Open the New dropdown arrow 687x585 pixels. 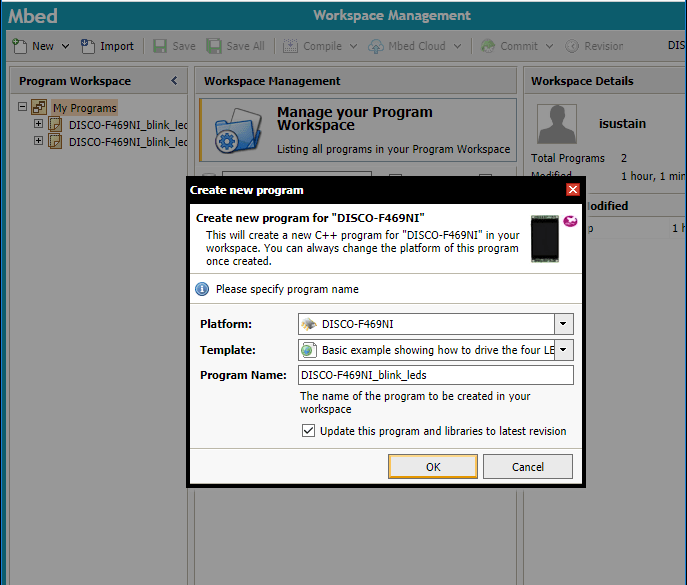point(65,46)
